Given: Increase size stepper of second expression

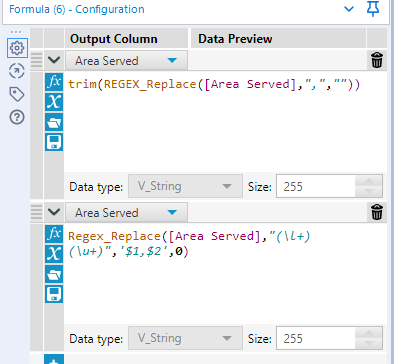Looking at the screenshot, I should pyautogui.click(x=369, y=333).
